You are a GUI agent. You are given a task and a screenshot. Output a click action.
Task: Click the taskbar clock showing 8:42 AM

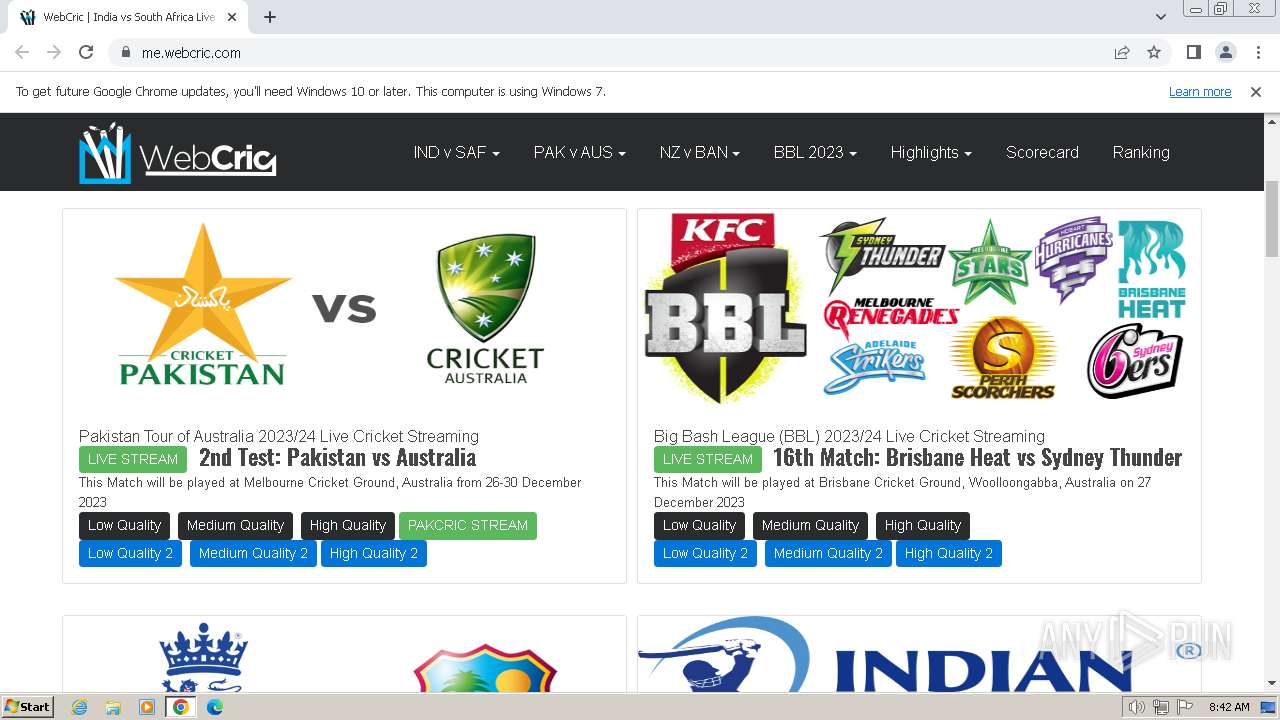tap(1229, 707)
